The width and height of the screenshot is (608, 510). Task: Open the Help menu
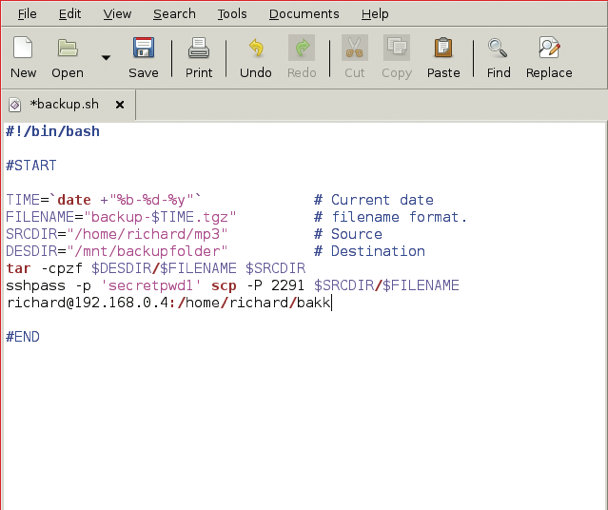(x=375, y=14)
